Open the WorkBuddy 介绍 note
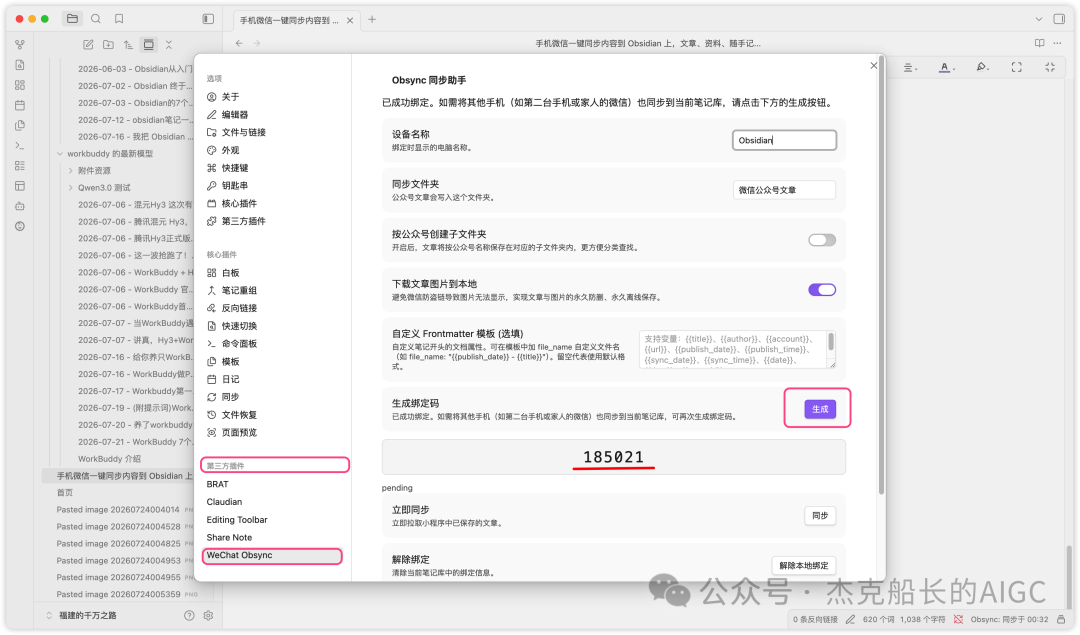This screenshot has height=635, width=1080. 109,459
